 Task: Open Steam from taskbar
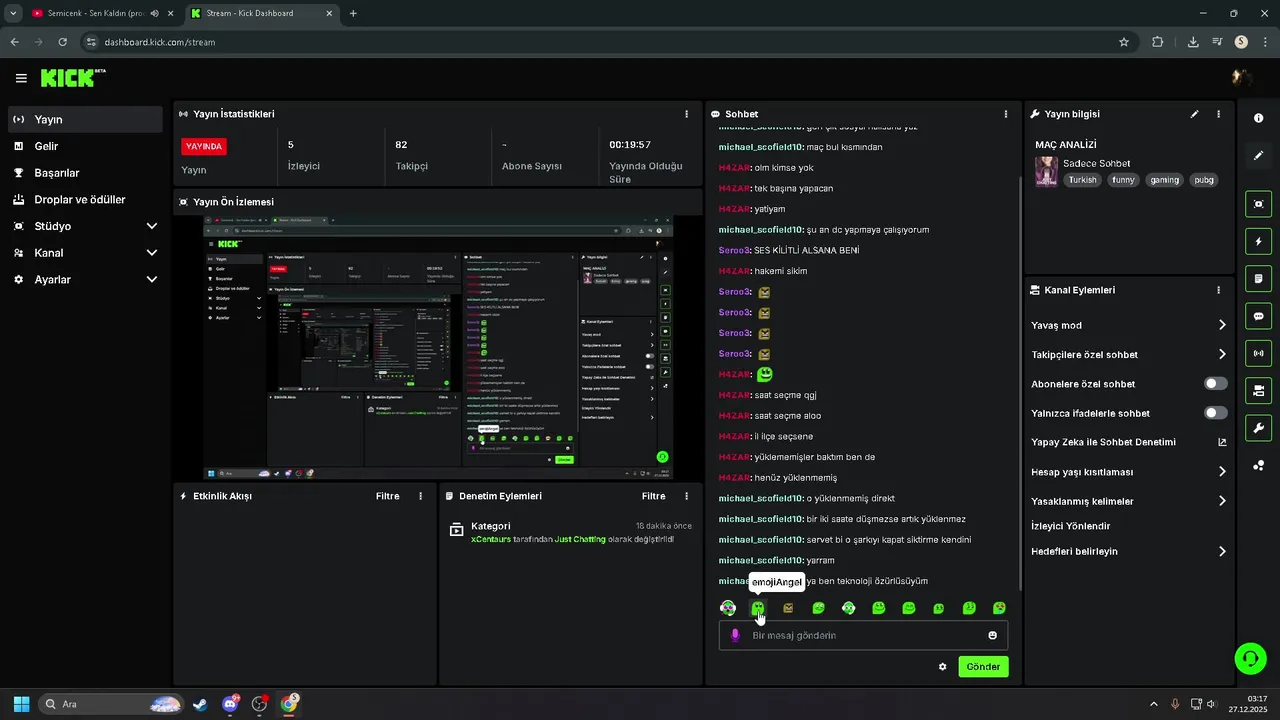coord(200,704)
